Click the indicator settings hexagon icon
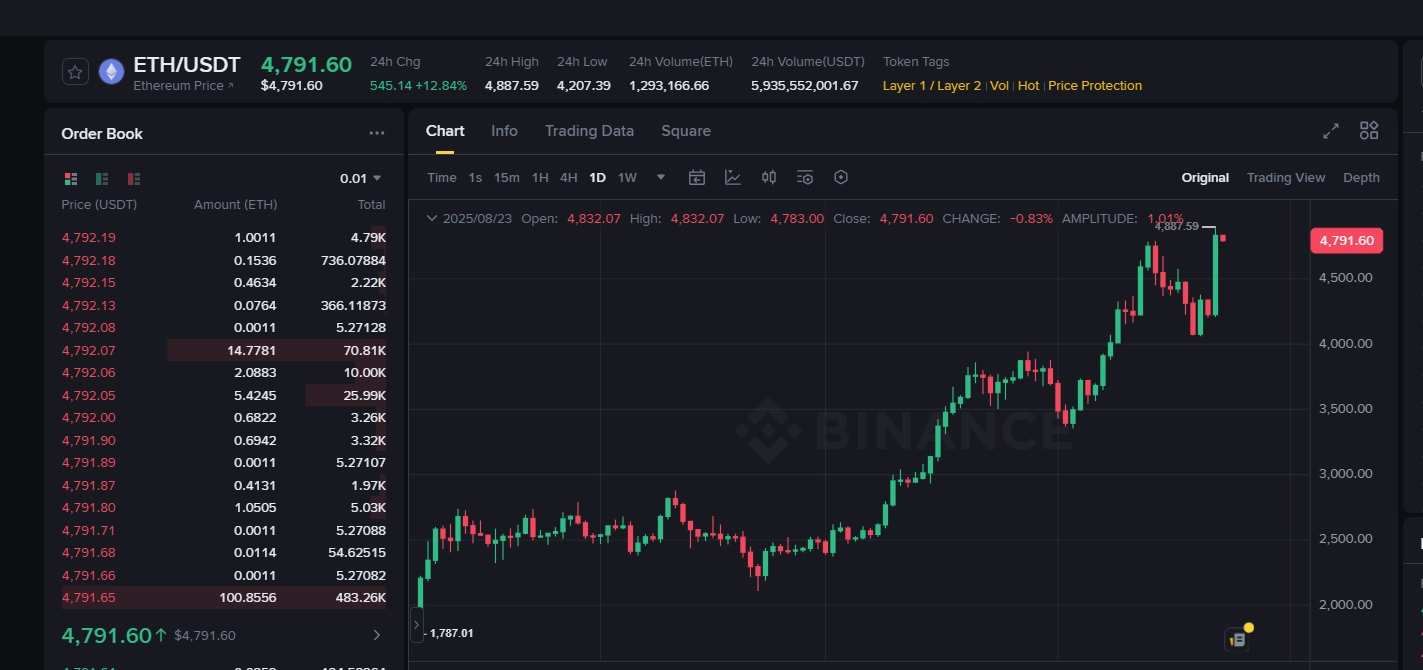This screenshot has height=670, width=1423. pyautogui.click(x=841, y=177)
